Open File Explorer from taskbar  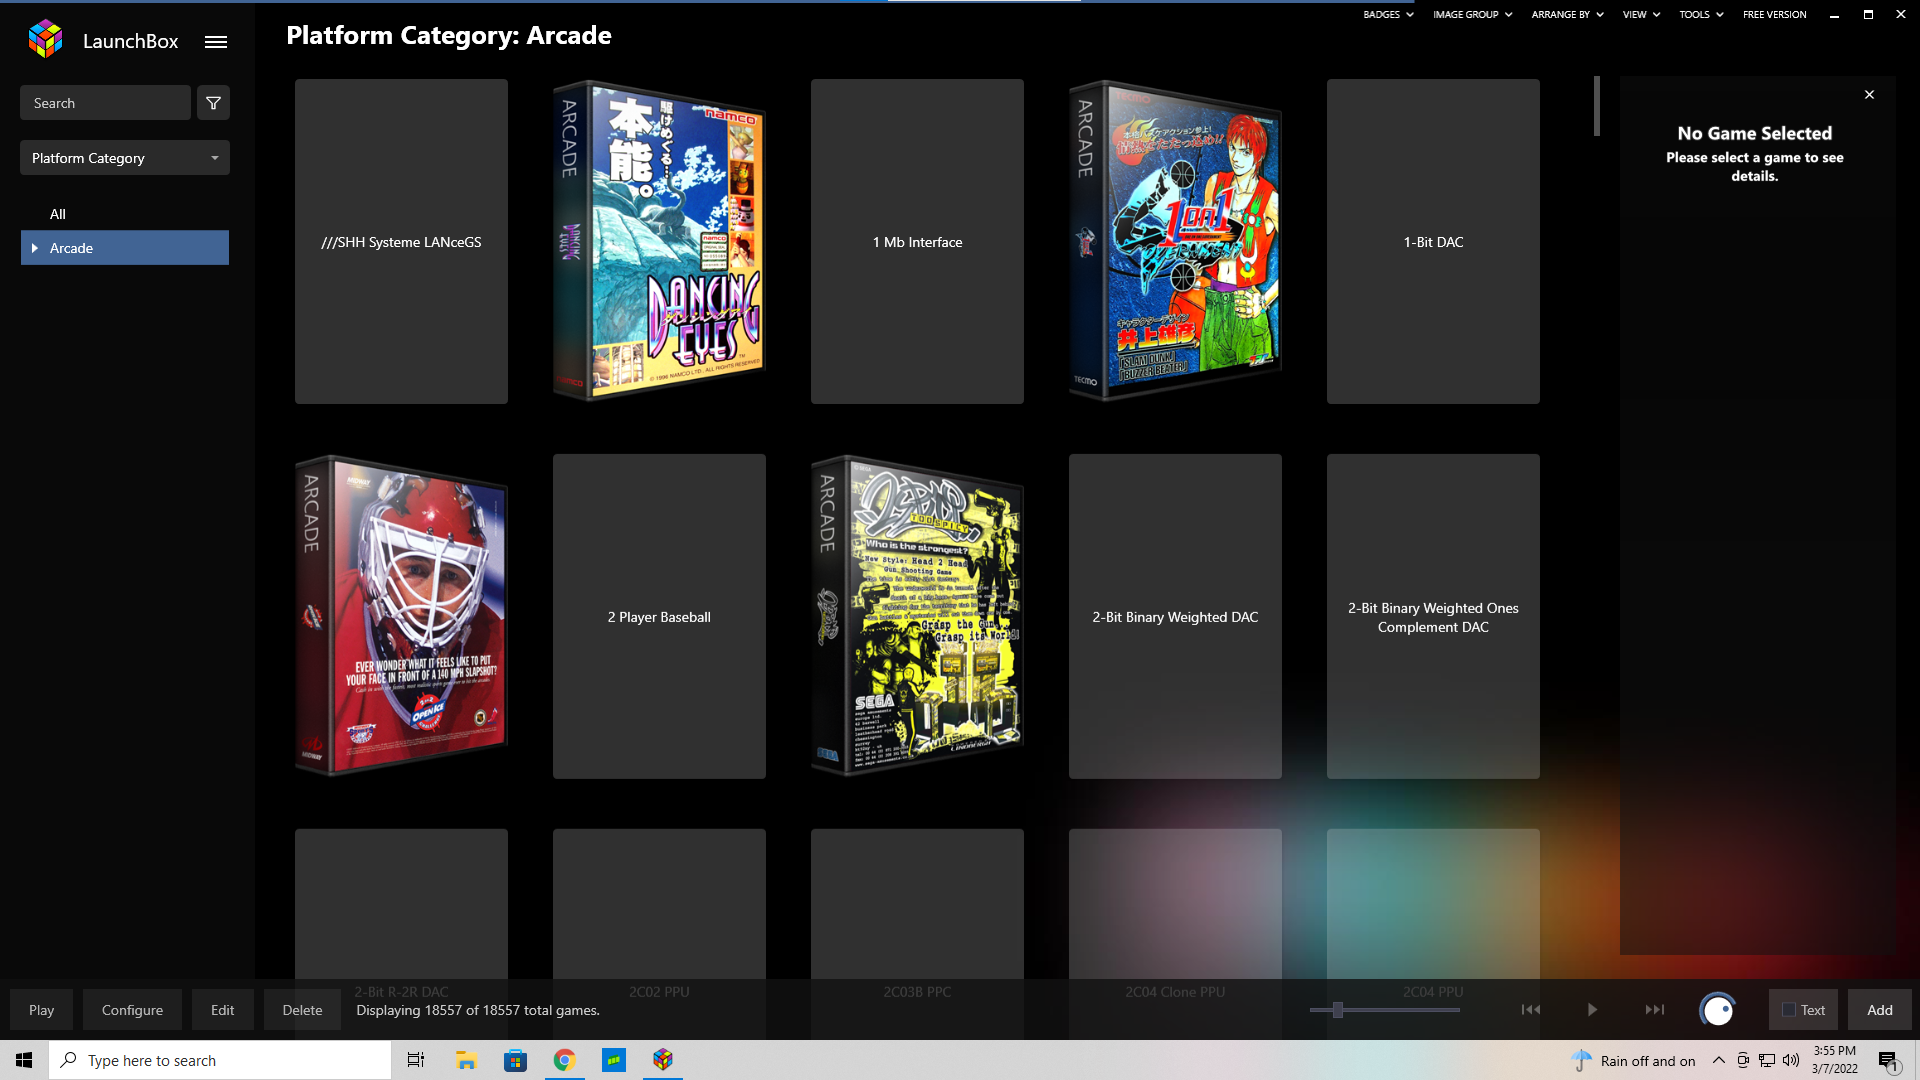[466, 1060]
